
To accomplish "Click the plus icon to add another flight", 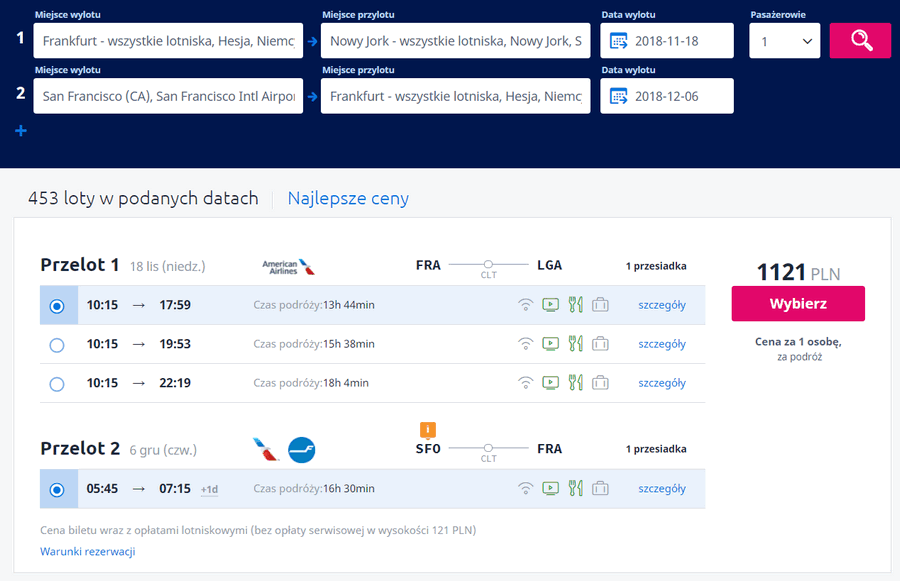I will tap(21, 131).
